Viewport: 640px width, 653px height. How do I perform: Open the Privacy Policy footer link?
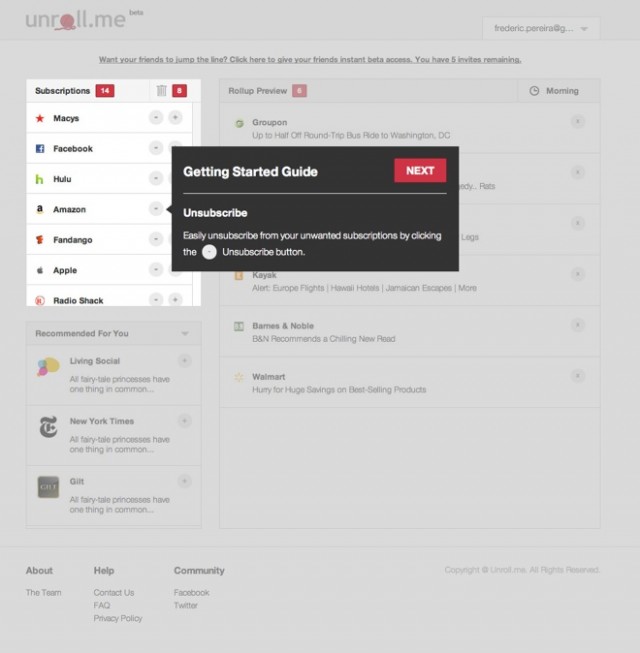click(118, 618)
